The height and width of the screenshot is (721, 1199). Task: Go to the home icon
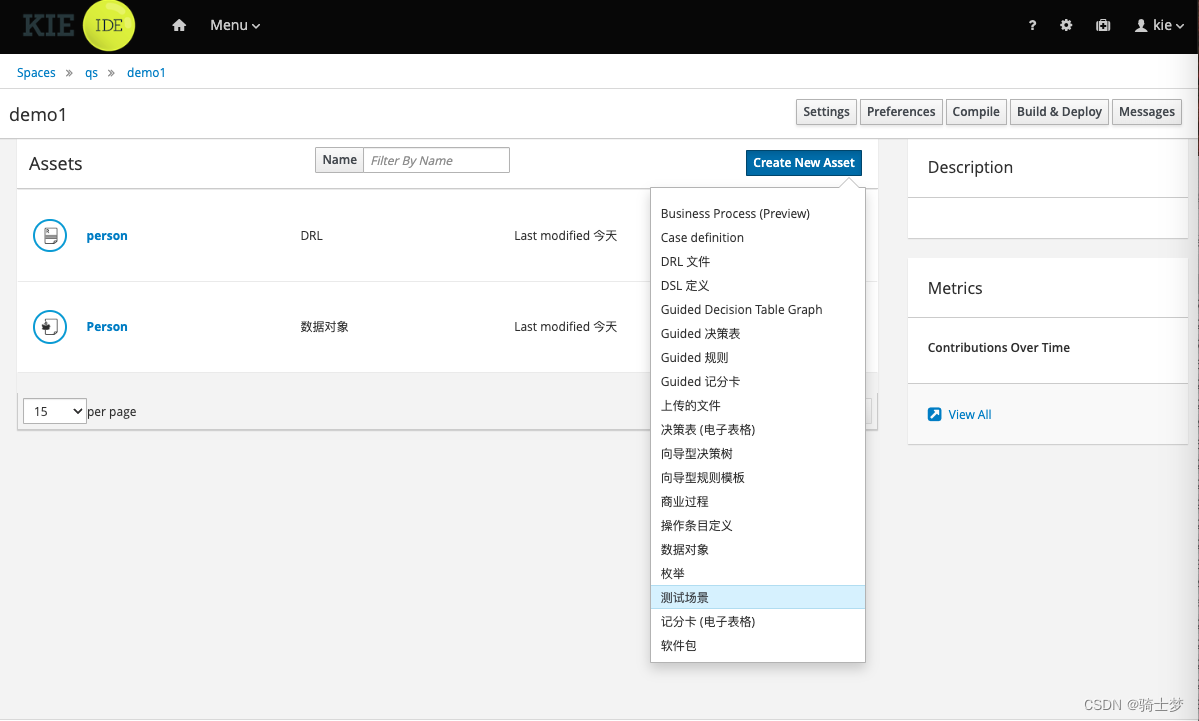click(x=179, y=25)
